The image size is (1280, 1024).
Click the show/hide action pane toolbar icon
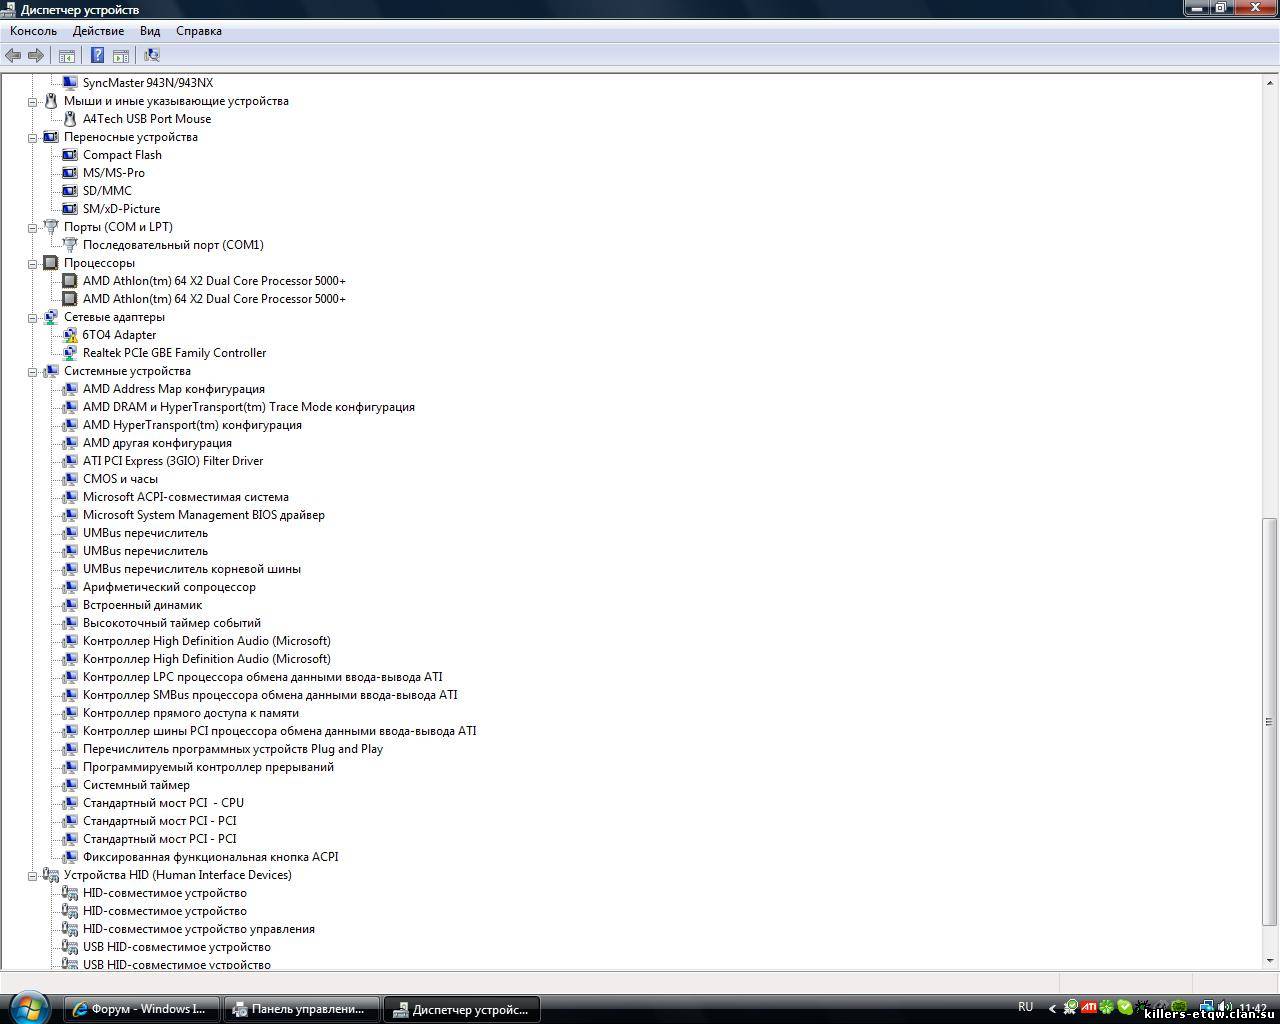coord(121,55)
